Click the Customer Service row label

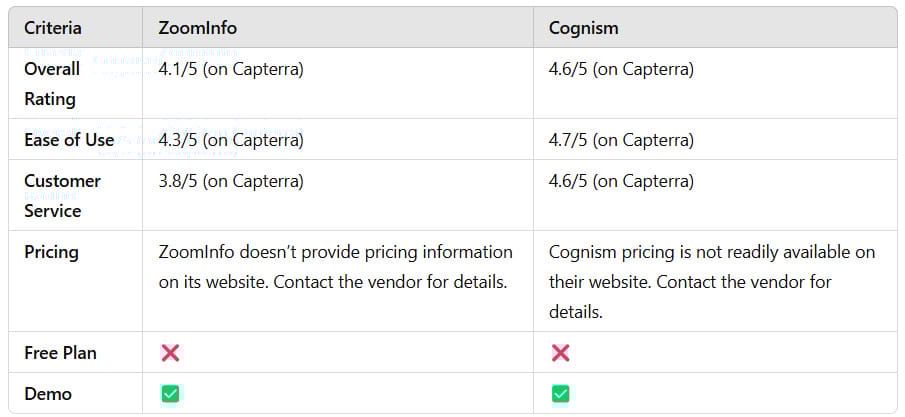click(x=62, y=196)
